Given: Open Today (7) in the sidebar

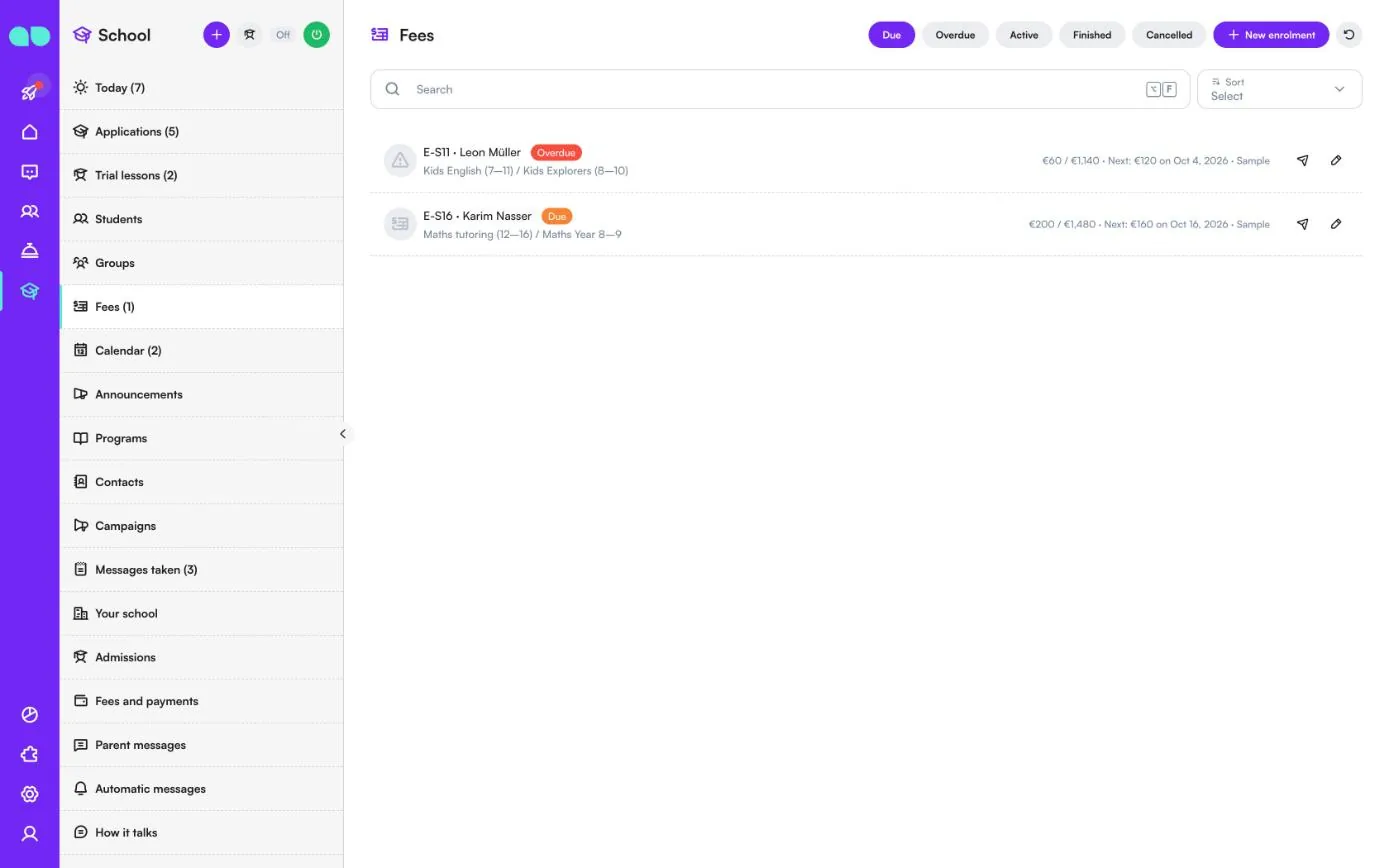Looking at the screenshot, I should click(x=201, y=88).
